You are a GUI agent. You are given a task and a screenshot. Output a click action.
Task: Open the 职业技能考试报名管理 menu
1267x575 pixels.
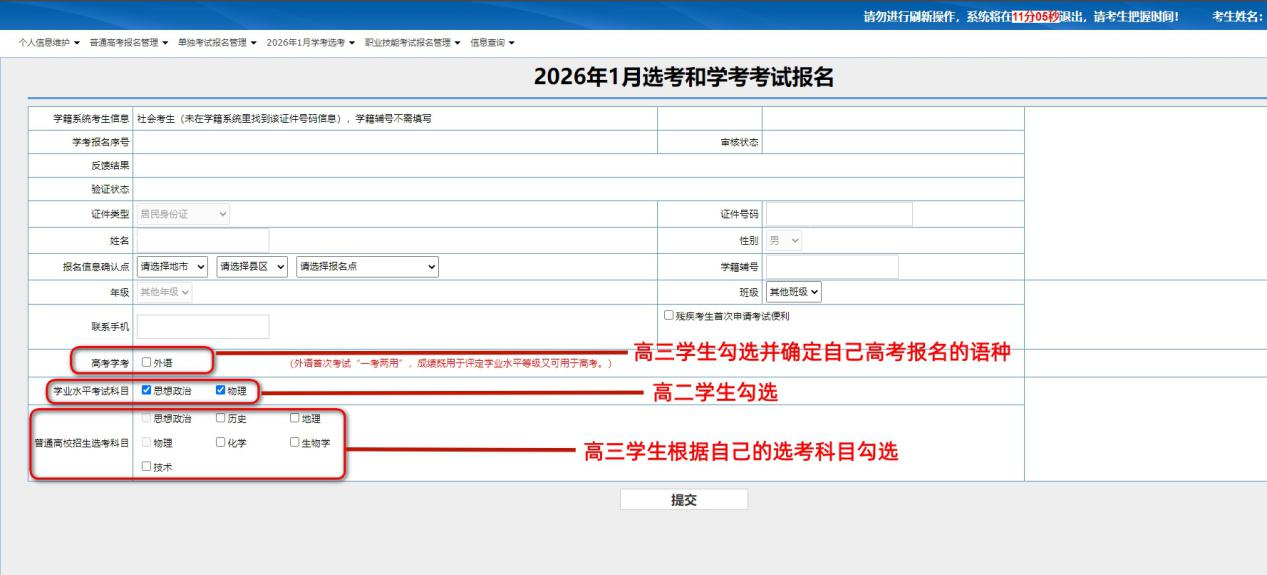click(x=413, y=41)
